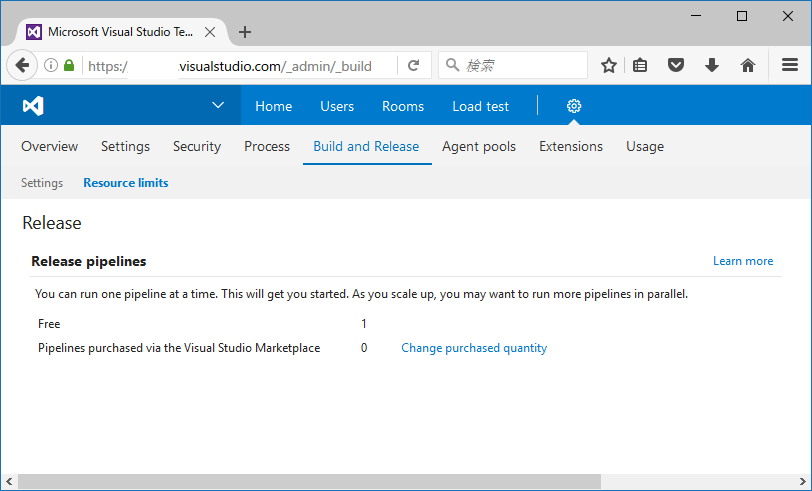Click Change purchased quantity link

tap(474, 348)
